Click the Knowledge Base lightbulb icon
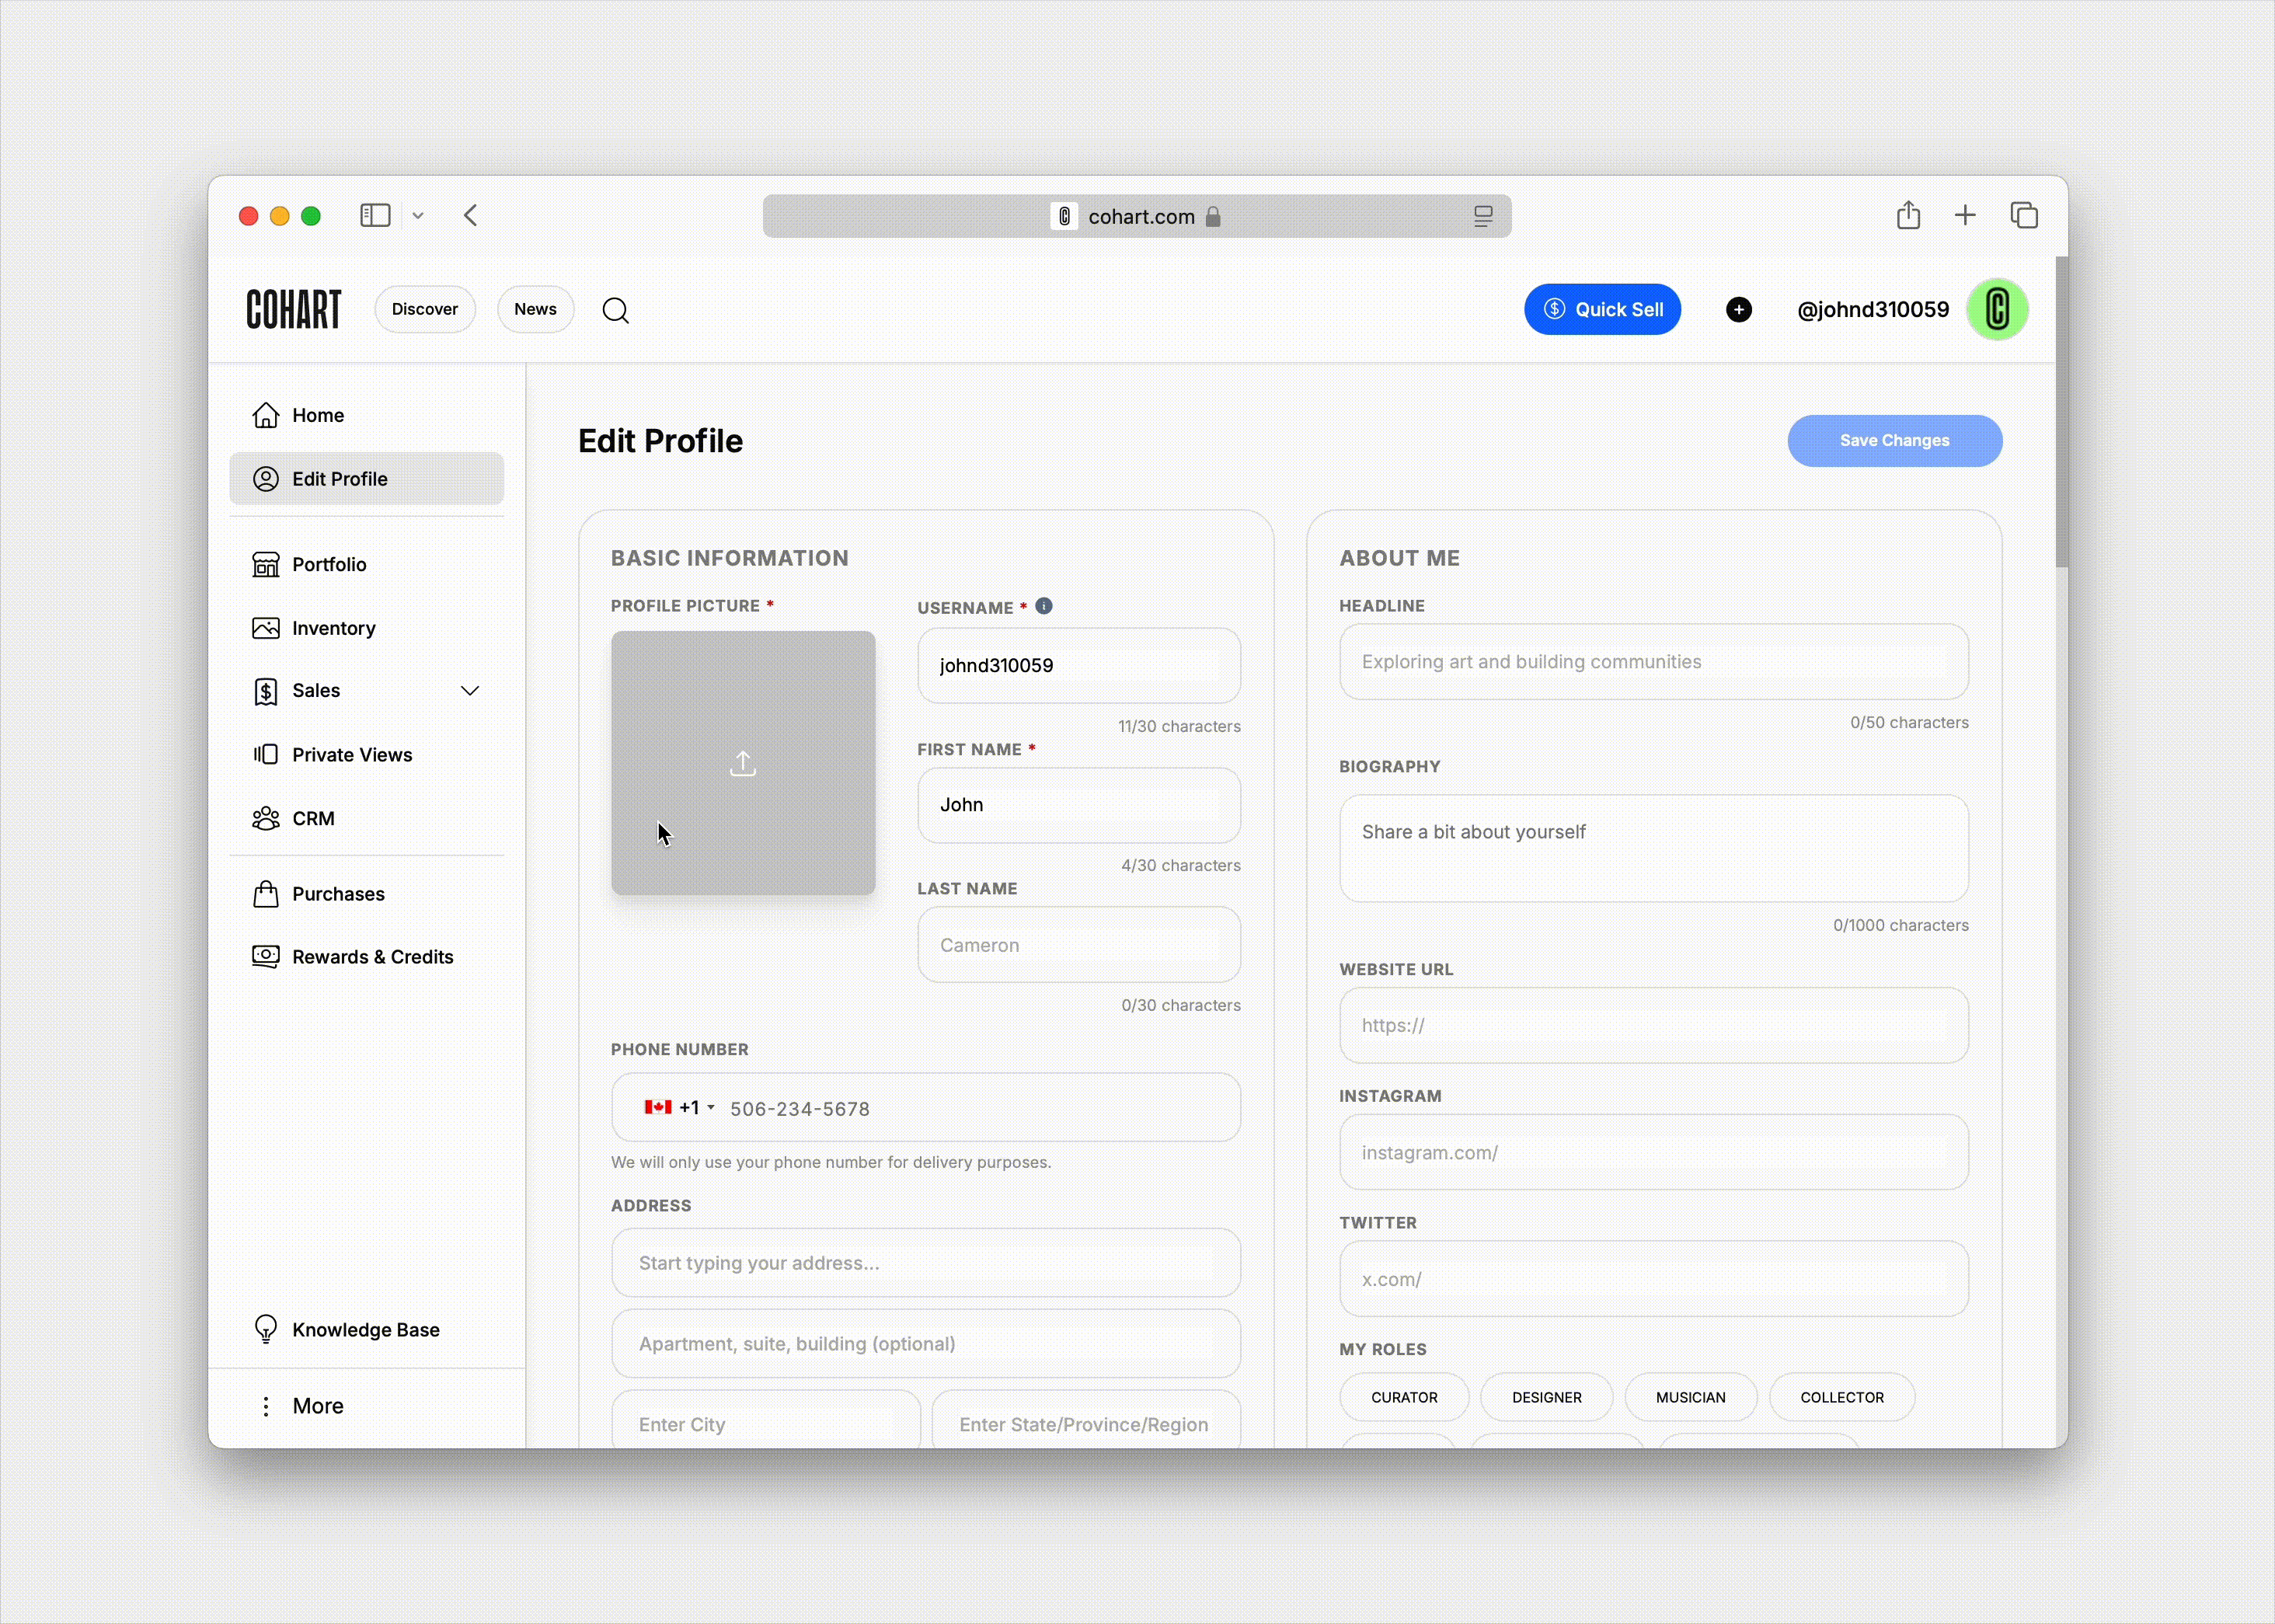Viewport: 2275px width, 1624px height. [x=266, y=1329]
